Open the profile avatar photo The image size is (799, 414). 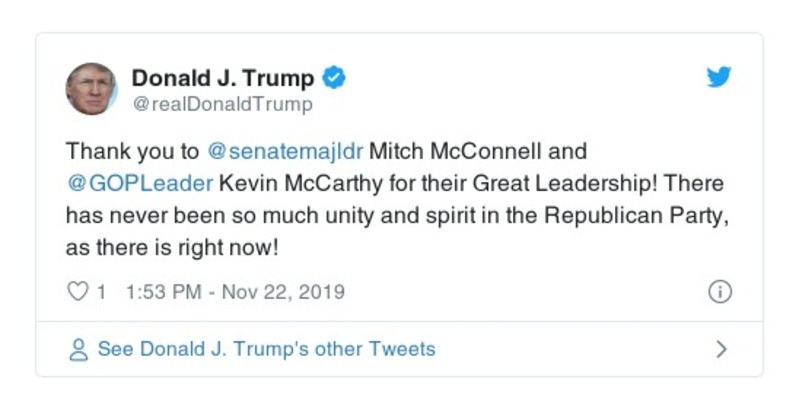[91, 89]
